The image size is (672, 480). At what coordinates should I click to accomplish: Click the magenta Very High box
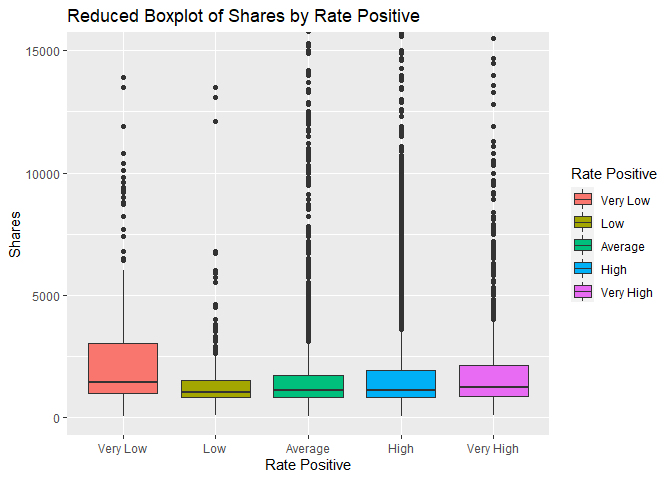coord(493,381)
